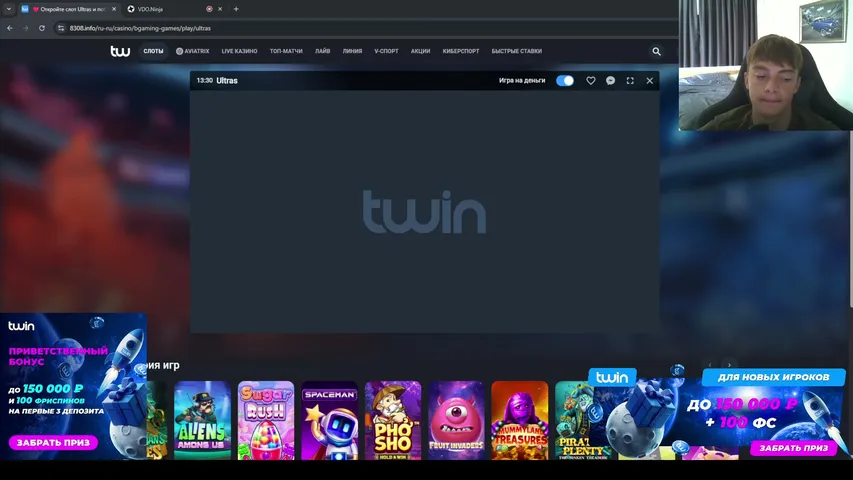This screenshot has height=480, width=853.
Task: Go to ТОП-МАТЧИ section
Action: [x=286, y=51]
